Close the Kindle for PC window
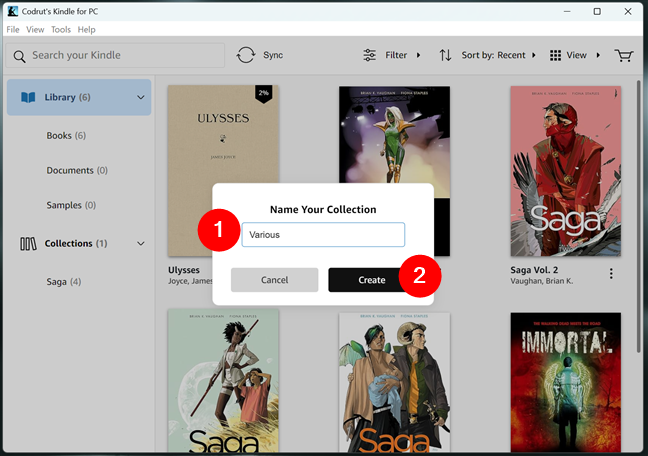The width and height of the screenshot is (648, 456). pos(628,11)
